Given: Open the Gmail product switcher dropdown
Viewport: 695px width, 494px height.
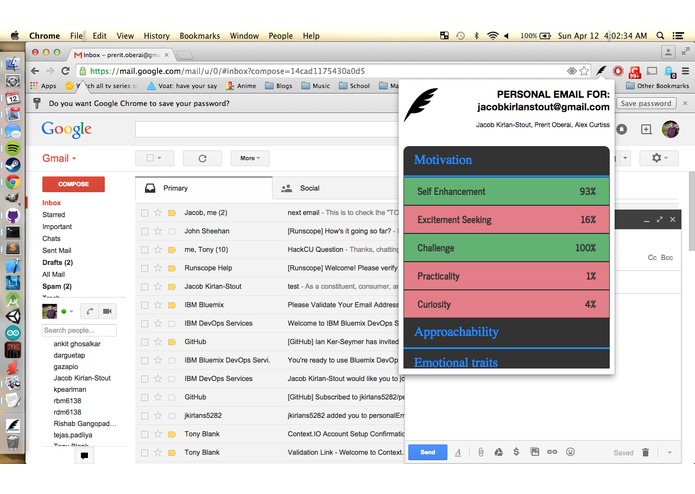Looking at the screenshot, I should coord(59,158).
